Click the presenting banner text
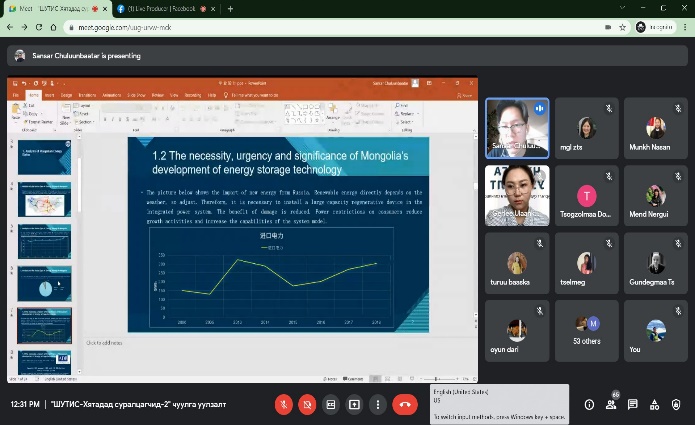Screen dimensions: 695x425 click(86, 56)
